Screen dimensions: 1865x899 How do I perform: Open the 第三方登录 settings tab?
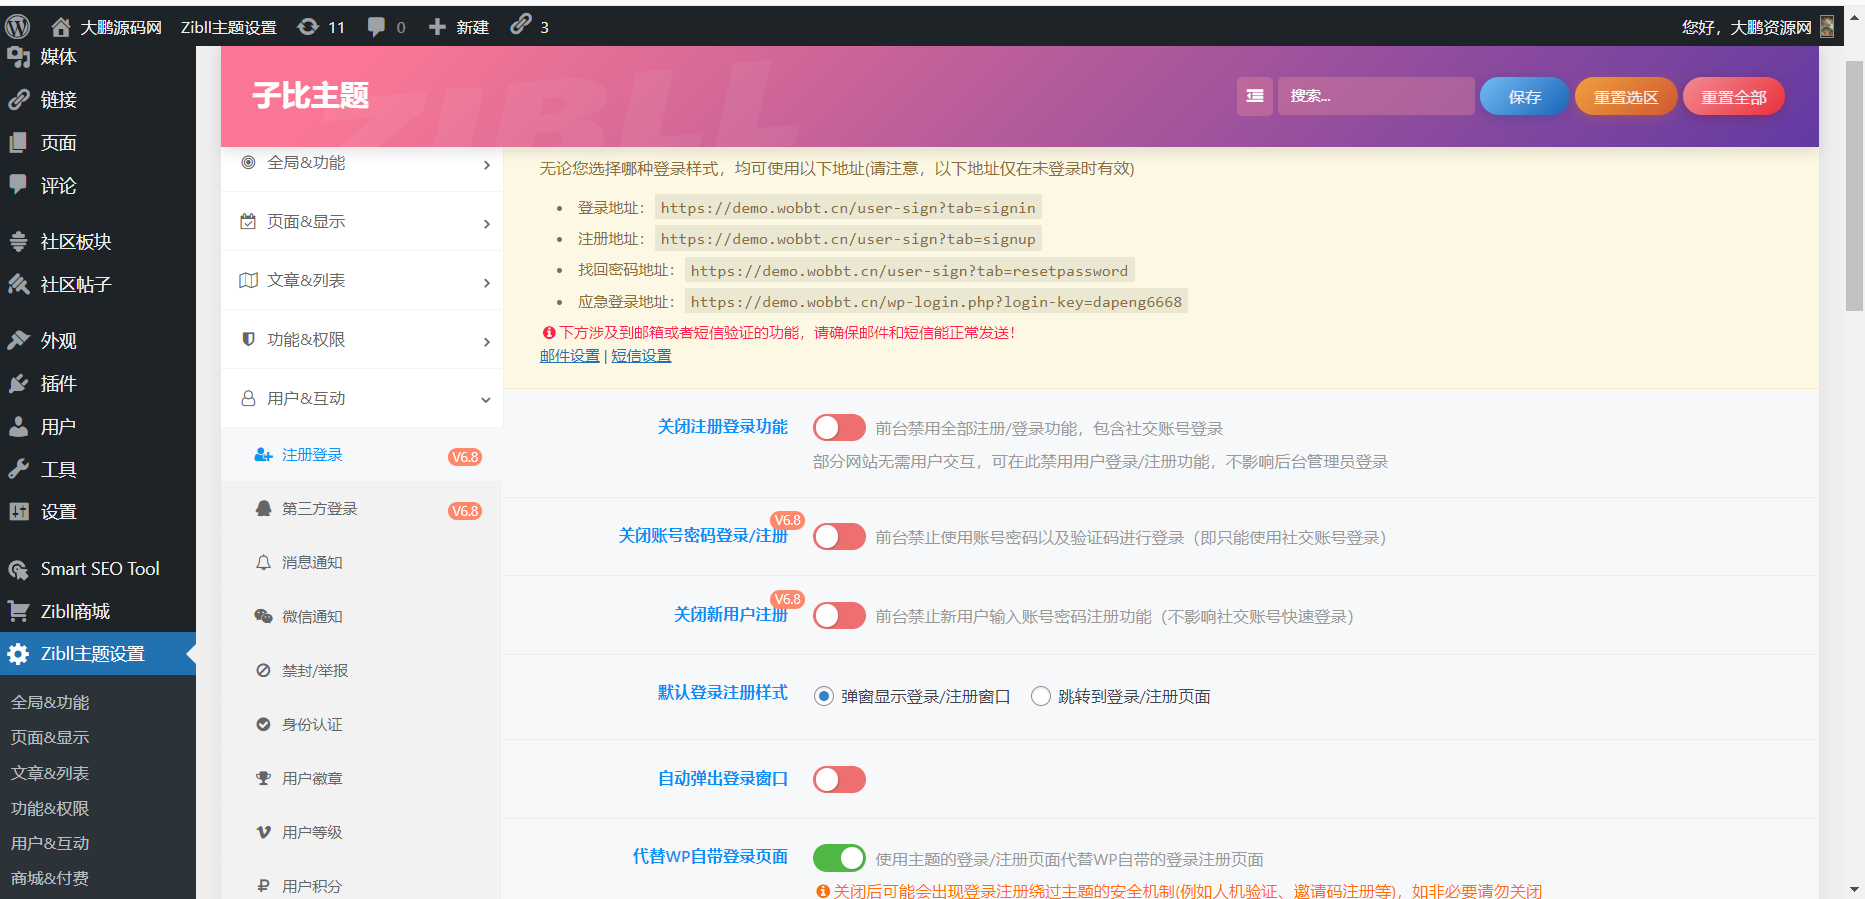319,509
